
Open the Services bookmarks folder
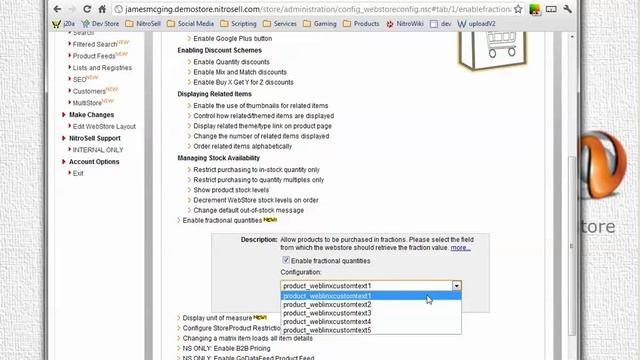click(x=280, y=24)
